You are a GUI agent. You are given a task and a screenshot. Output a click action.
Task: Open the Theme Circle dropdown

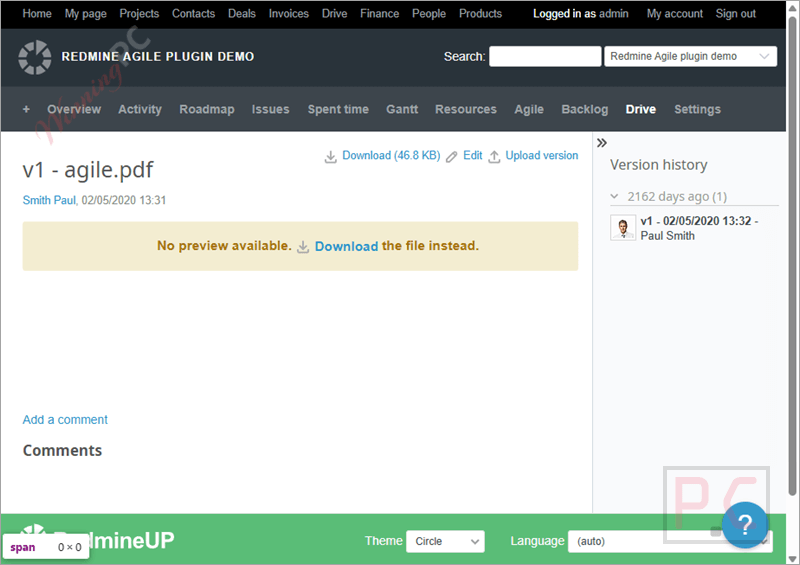(x=445, y=541)
